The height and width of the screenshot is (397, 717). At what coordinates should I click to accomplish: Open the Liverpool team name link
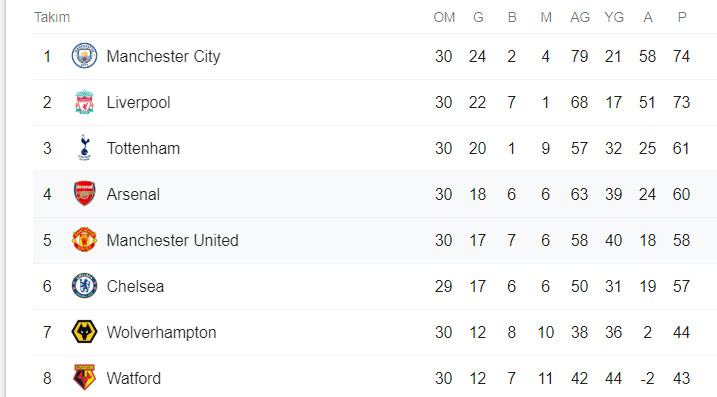tap(138, 102)
